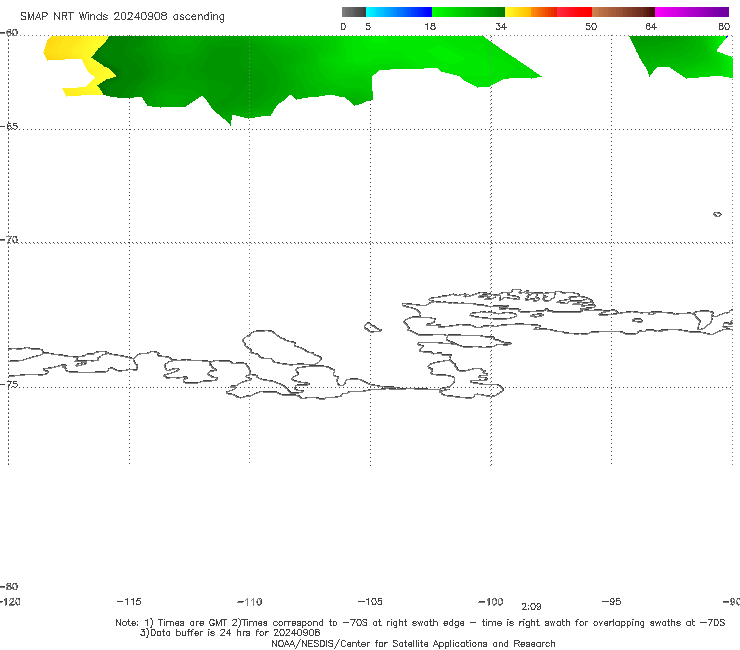Click the '-110' longitude label
Image resolution: width=740 pixels, height=650 pixels.
(250, 602)
